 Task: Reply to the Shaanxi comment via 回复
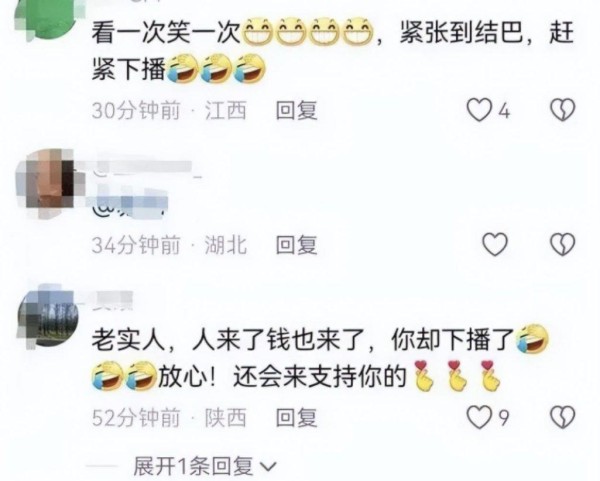[297, 417]
